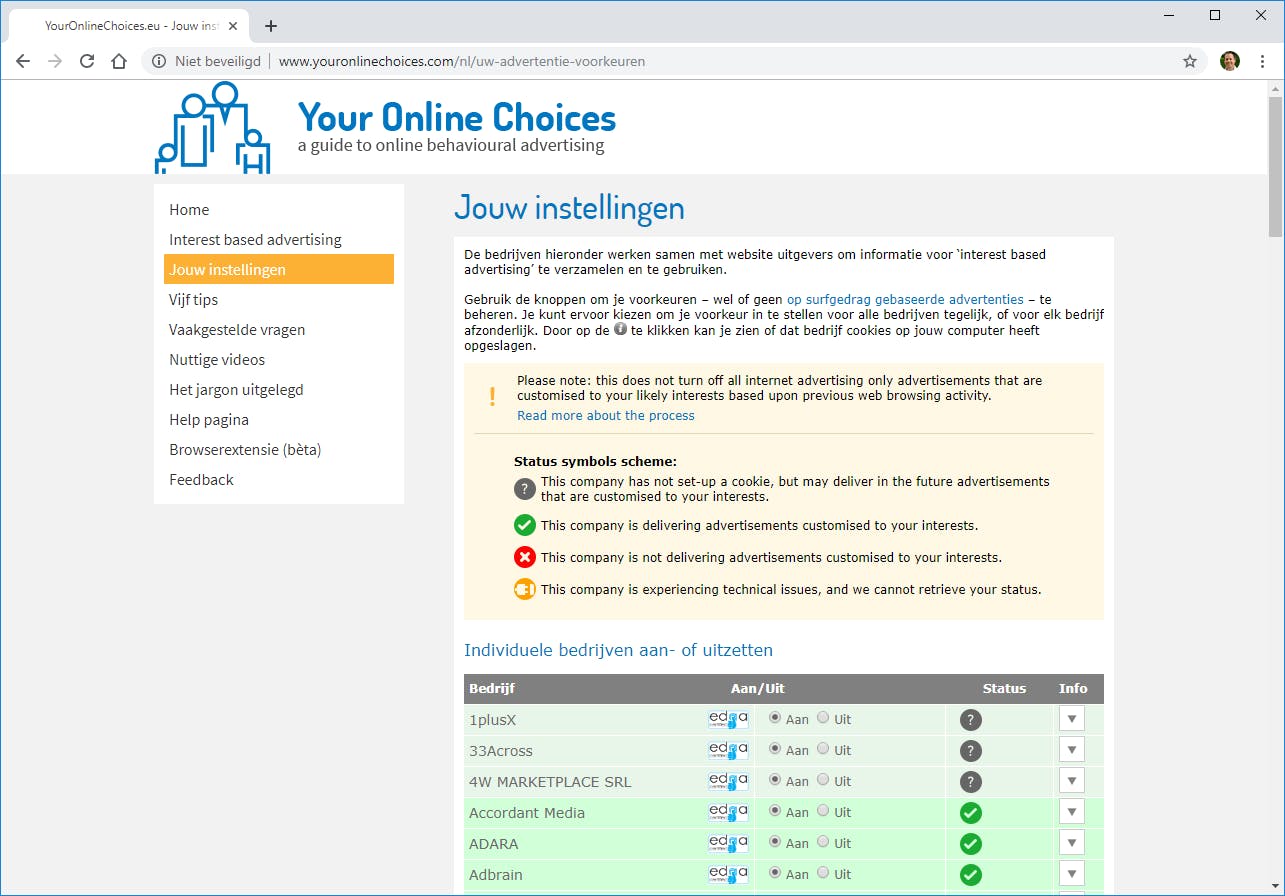Screen dimensions: 1285x896
Task: Click the status icon for 4W MARKETPLACE SRL
Action: [970, 782]
